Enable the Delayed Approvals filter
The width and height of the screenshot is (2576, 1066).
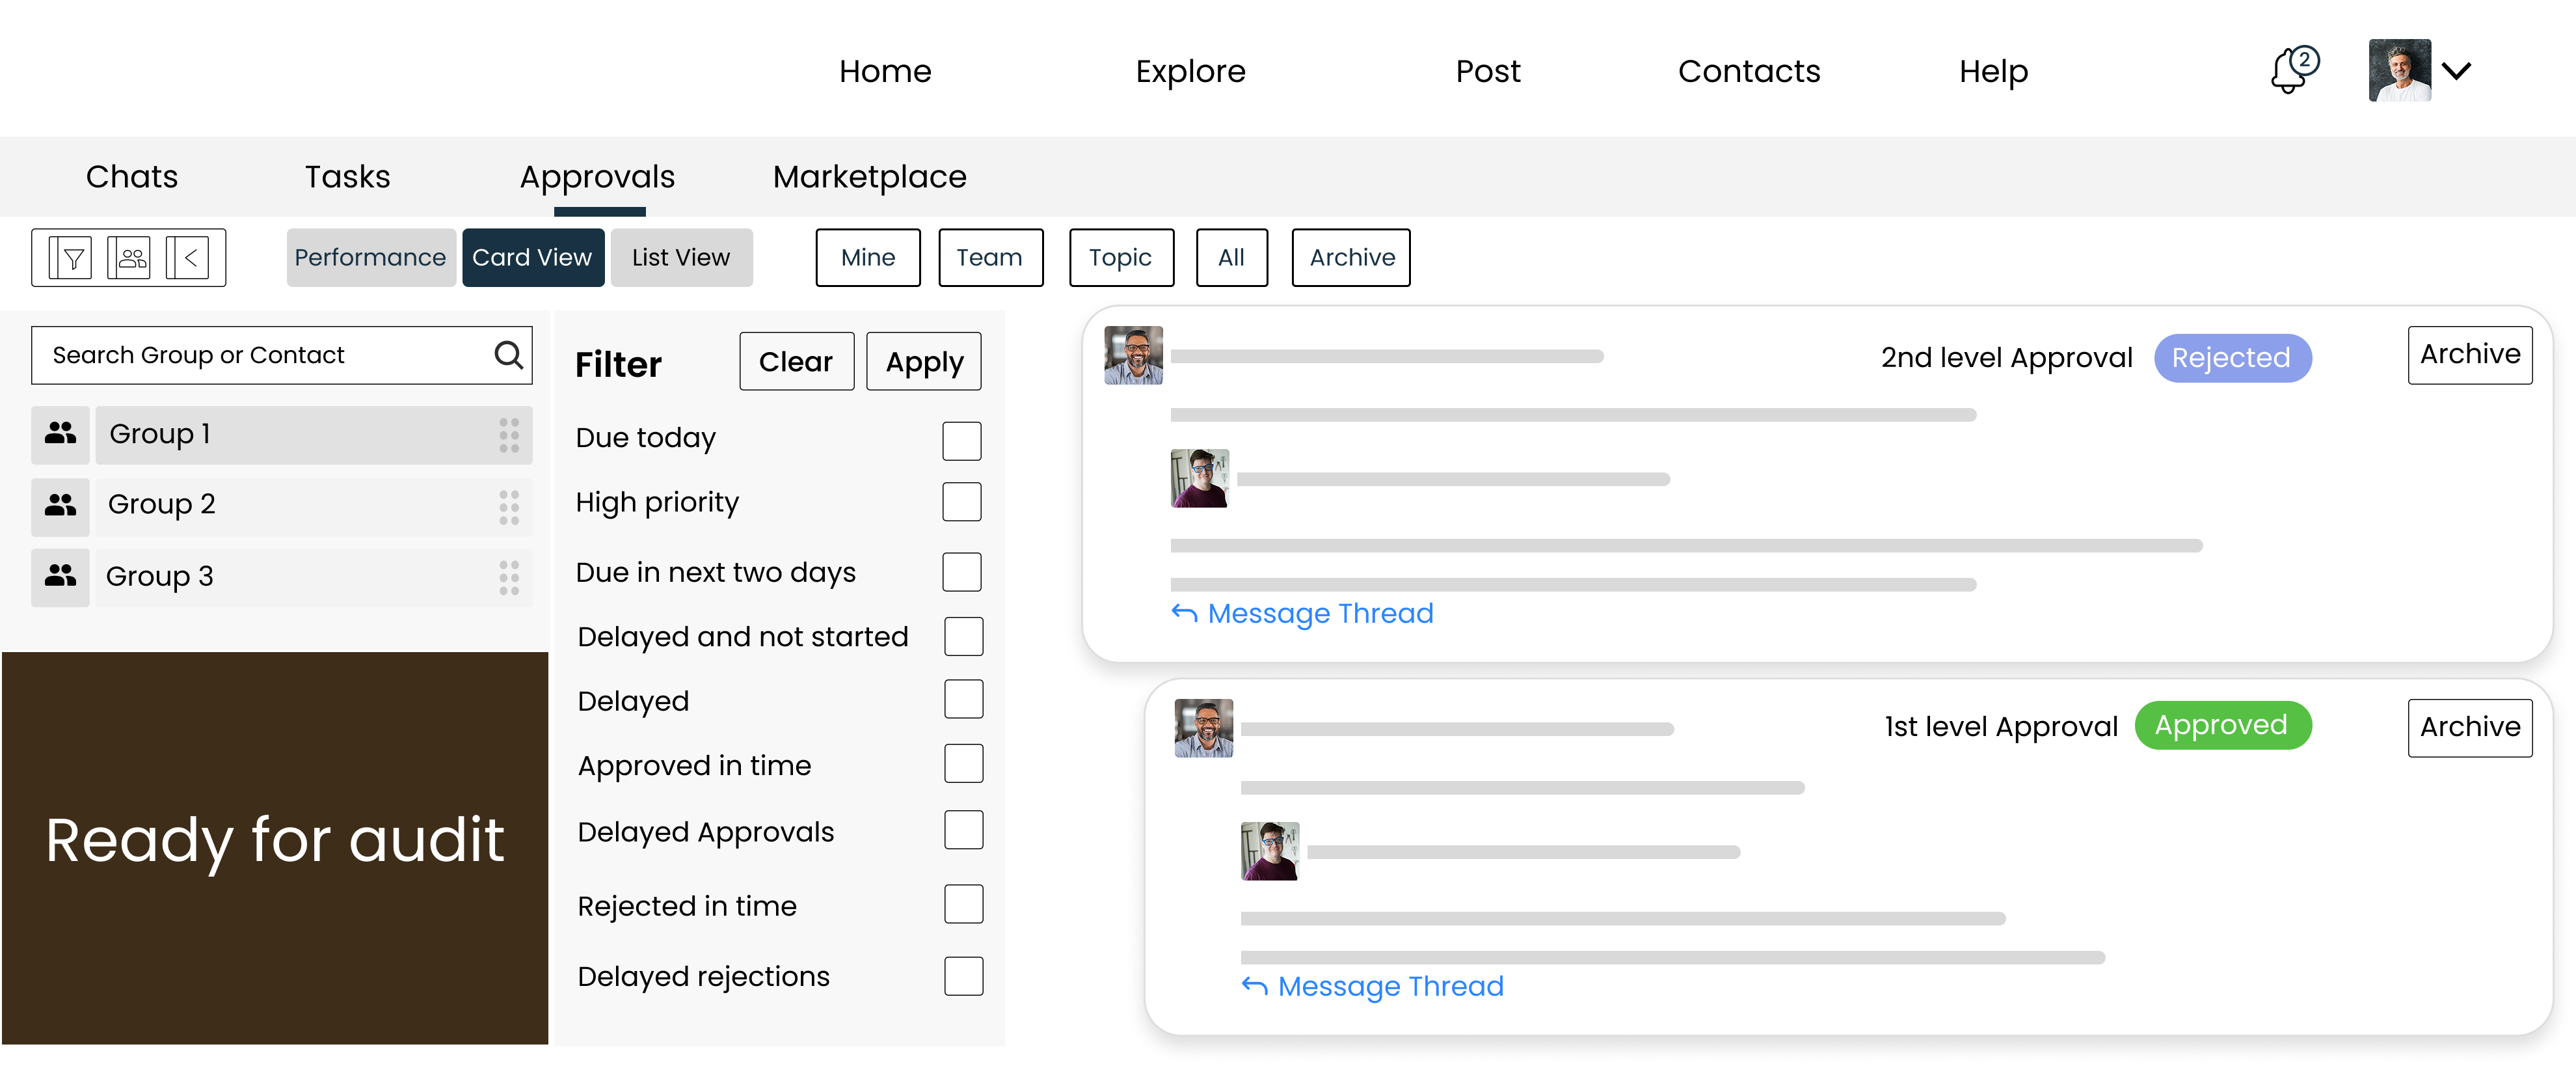tap(962, 830)
